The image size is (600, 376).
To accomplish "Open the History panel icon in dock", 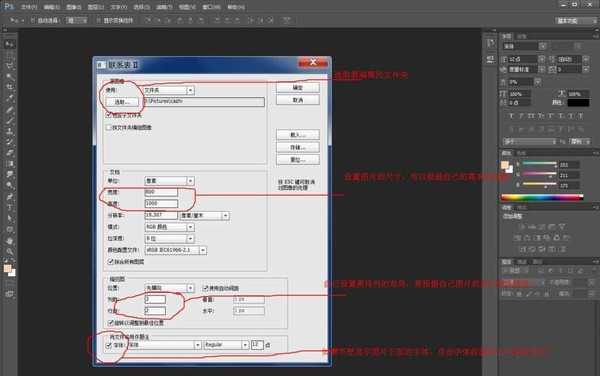I will click(x=491, y=44).
